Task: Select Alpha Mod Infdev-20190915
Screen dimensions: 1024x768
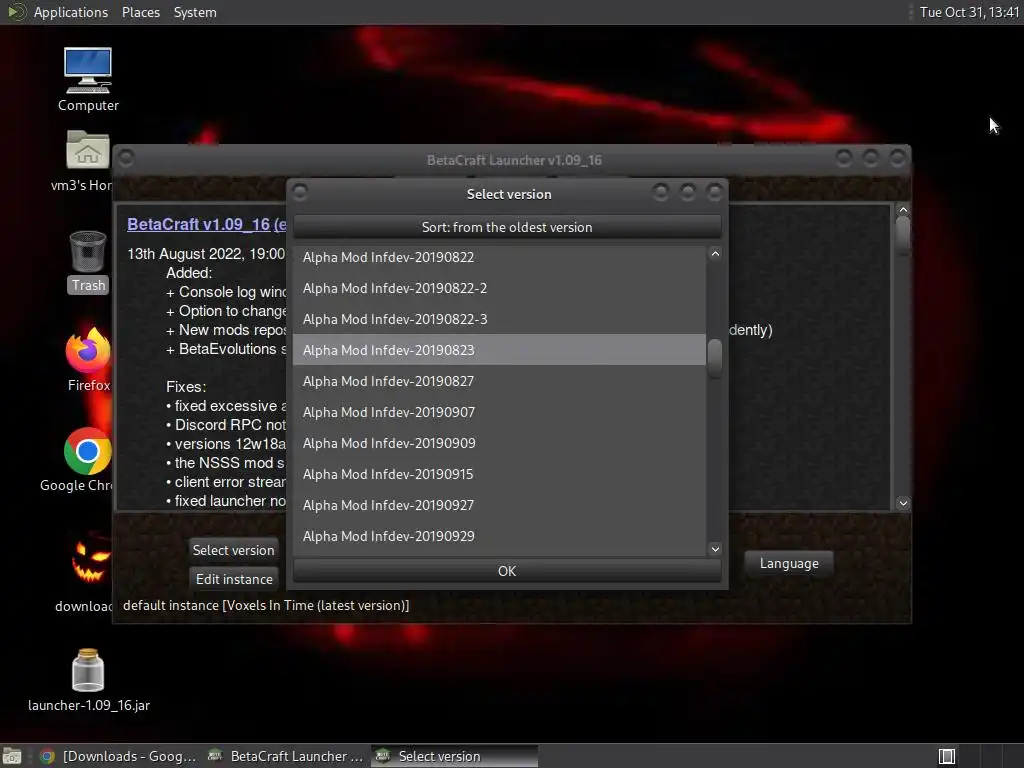Action: coord(500,474)
